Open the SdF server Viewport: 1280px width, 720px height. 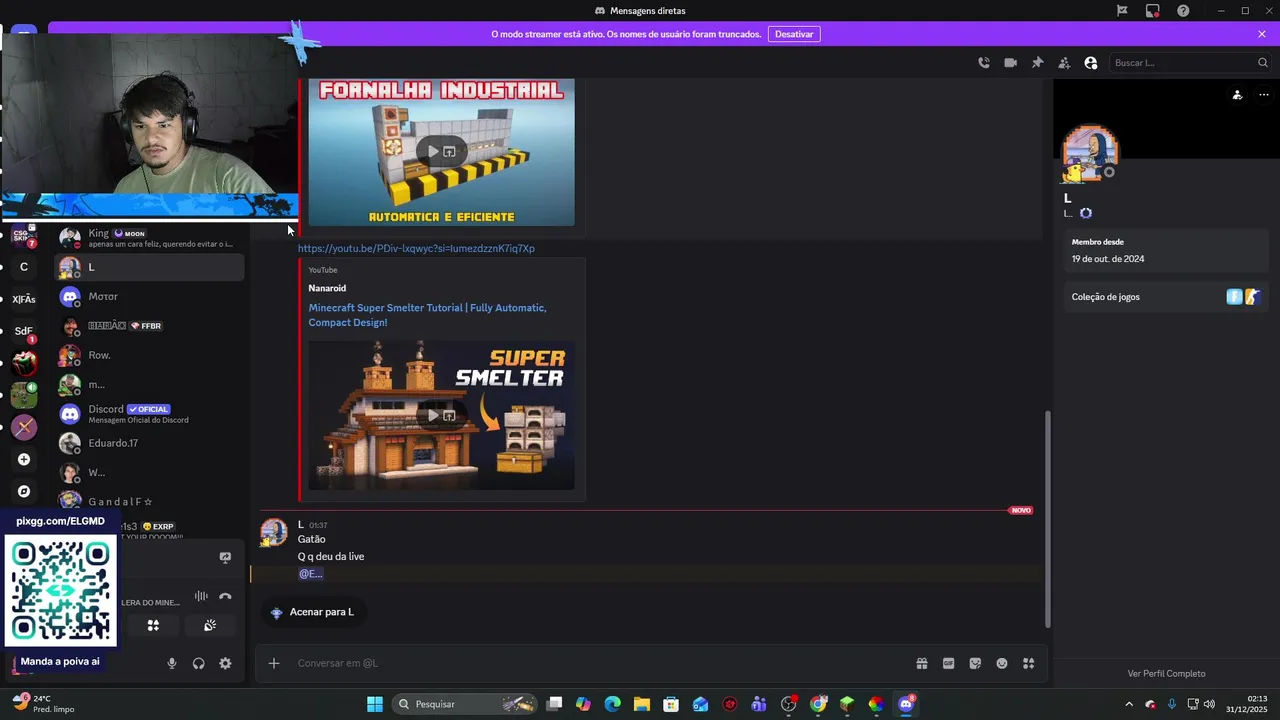24,331
